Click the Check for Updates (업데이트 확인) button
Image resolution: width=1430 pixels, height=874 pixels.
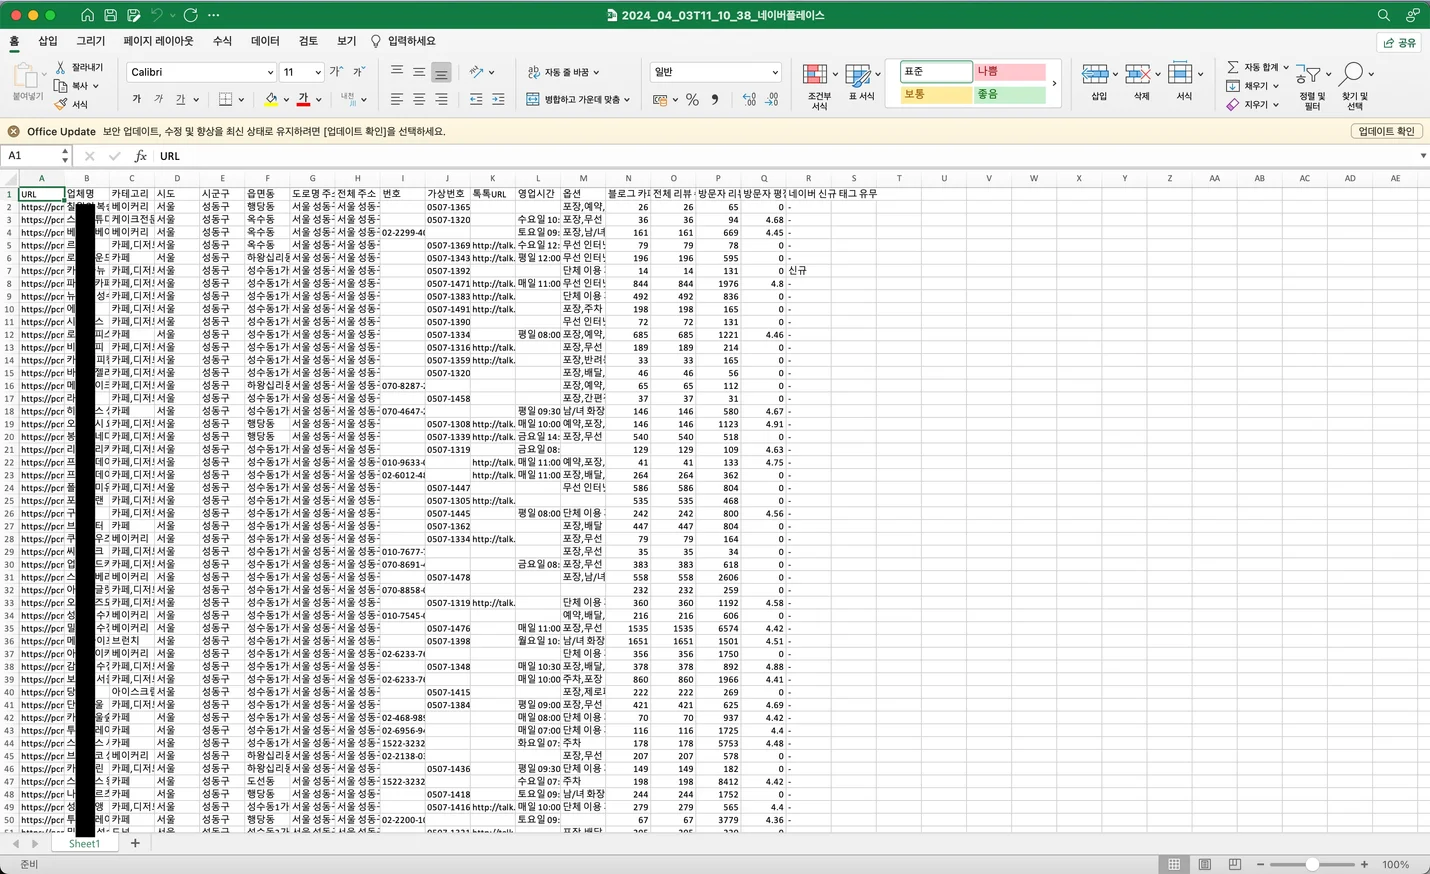point(1386,131)
